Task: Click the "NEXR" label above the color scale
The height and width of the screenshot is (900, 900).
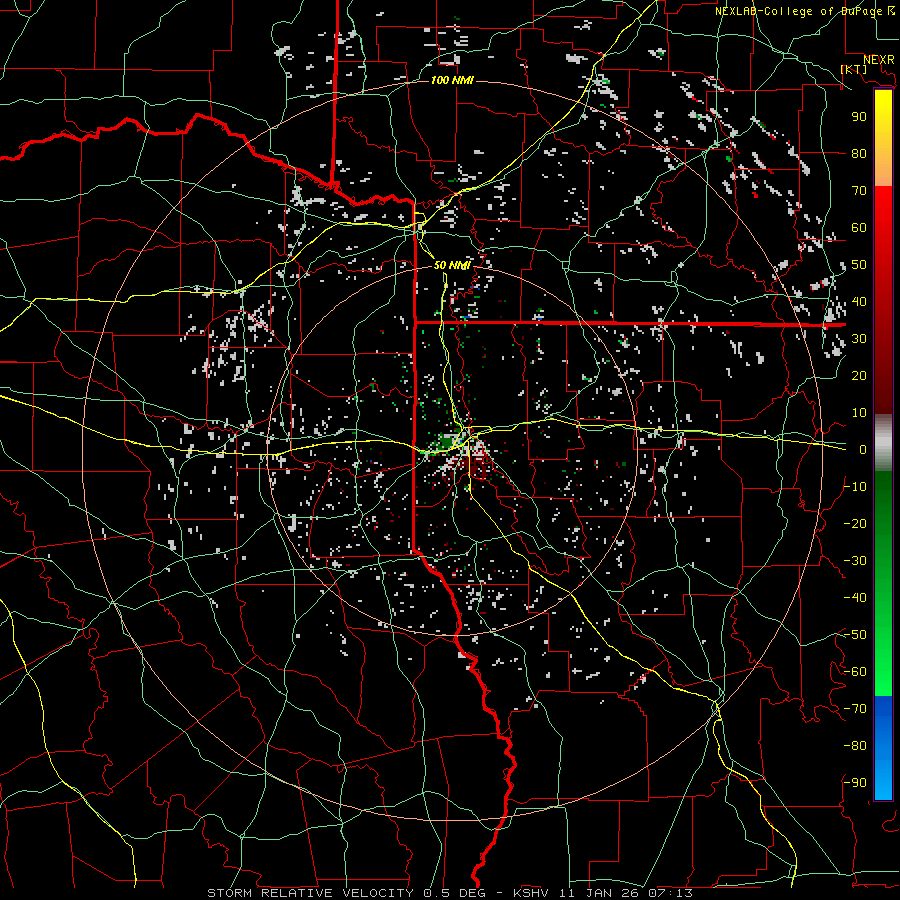Action: tap(878, 60)
